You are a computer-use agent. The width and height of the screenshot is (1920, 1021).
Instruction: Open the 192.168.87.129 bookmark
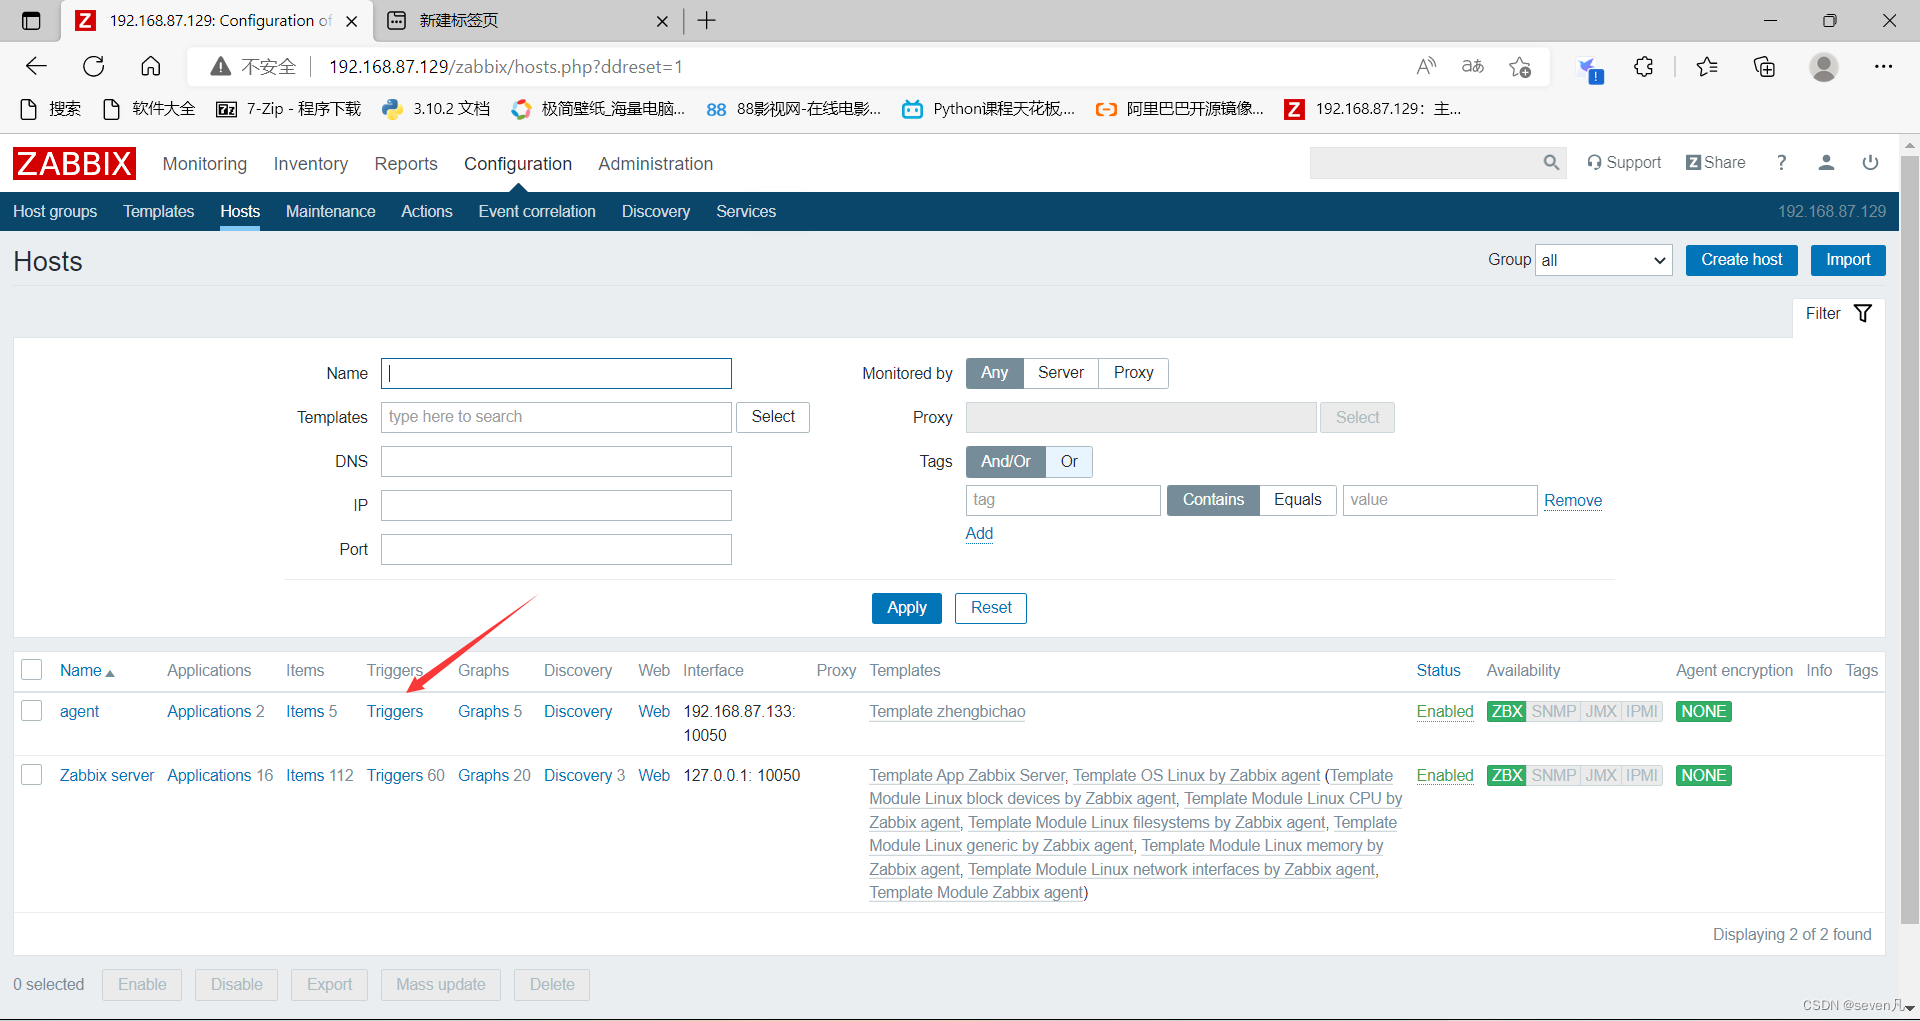click(x=1373, y=109)
